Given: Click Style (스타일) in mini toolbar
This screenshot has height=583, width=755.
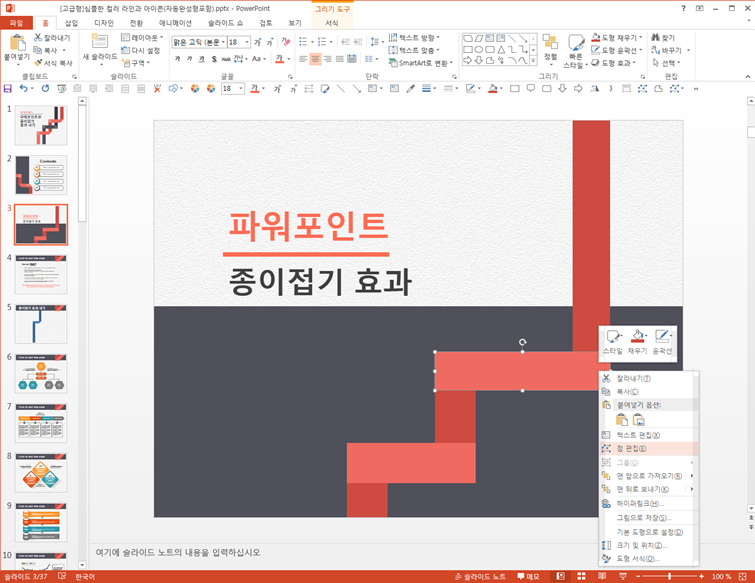Looking at the screenshot, I should coord(613,342).
